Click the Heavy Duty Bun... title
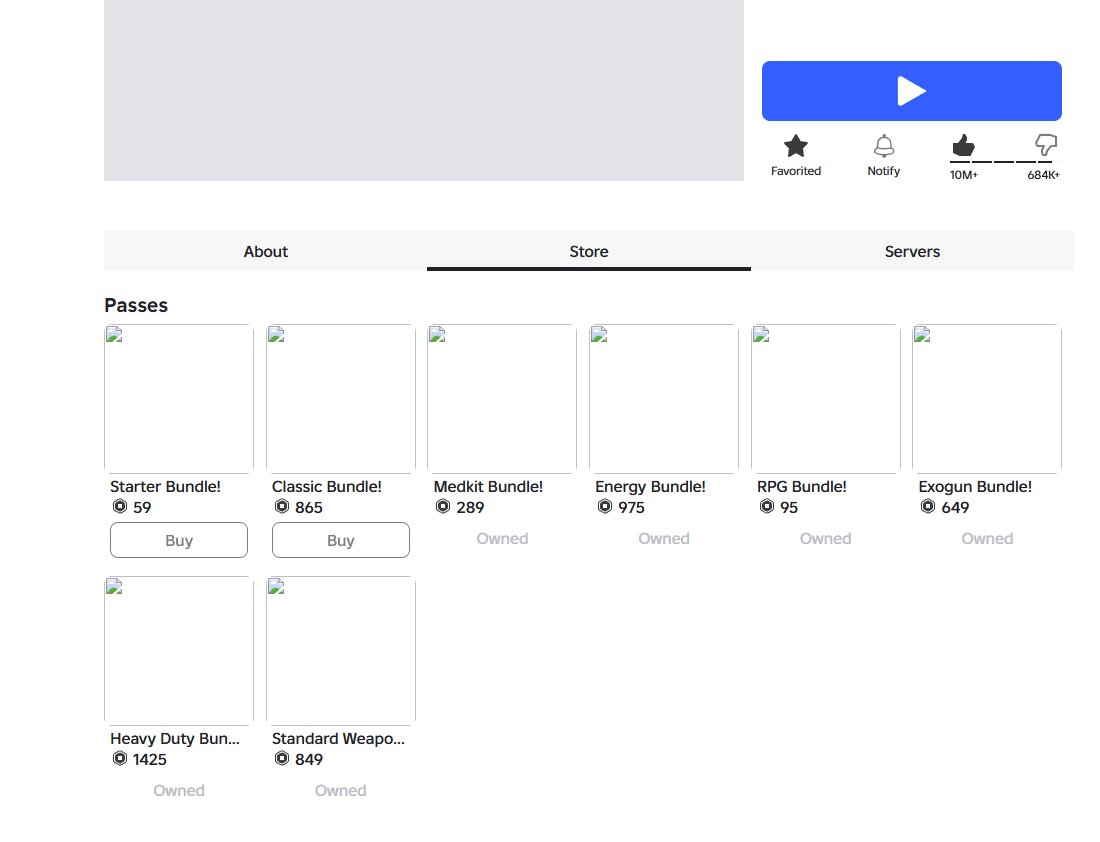 [175, 739]
